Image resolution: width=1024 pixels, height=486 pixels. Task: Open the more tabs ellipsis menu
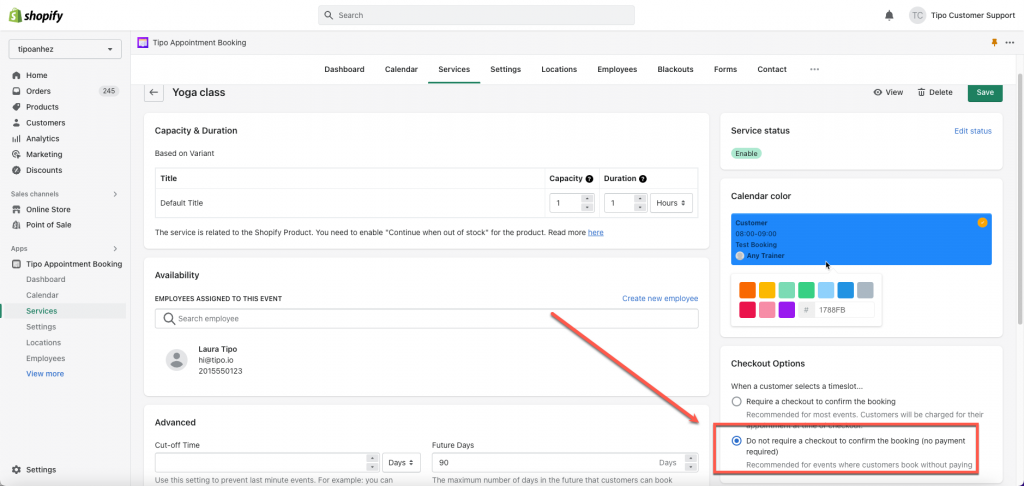[814, 69]
